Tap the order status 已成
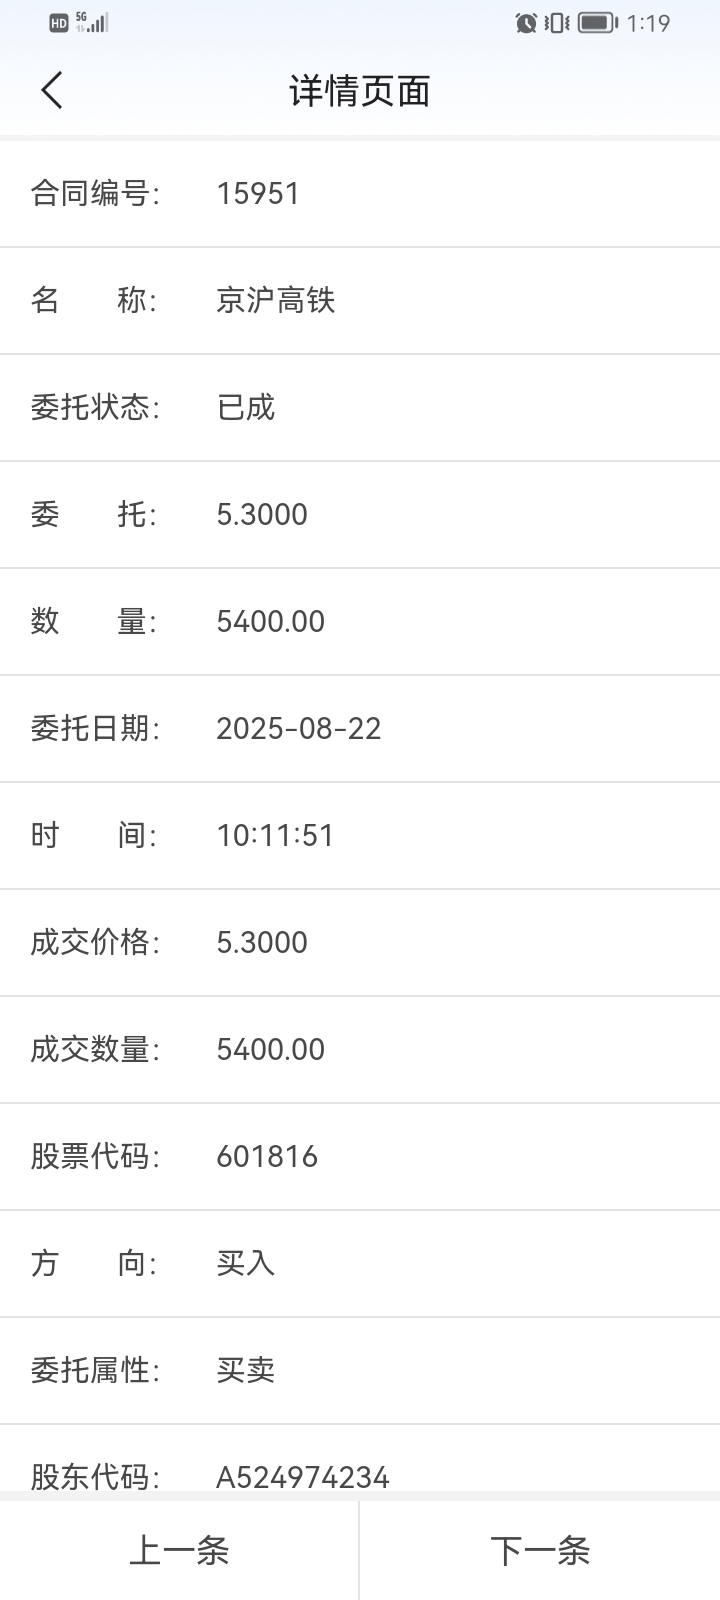The height and width of the screenshot is (1600, 720). click(x=246, y=407)
